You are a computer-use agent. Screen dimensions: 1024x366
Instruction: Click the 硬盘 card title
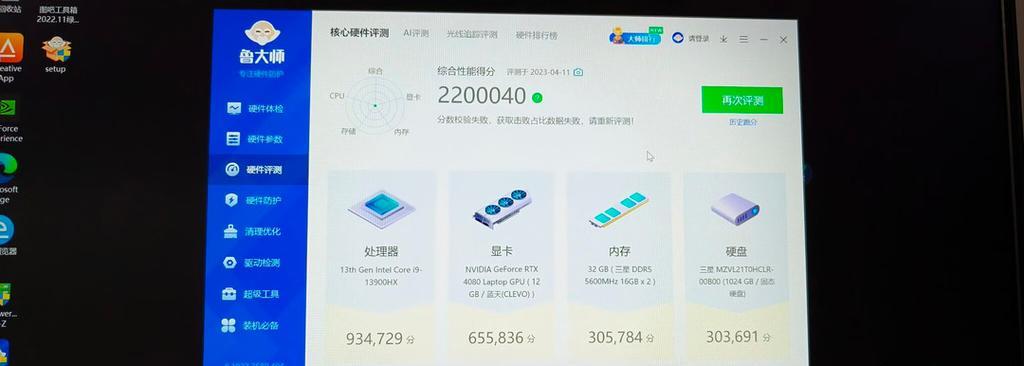[x=736, y=252]
